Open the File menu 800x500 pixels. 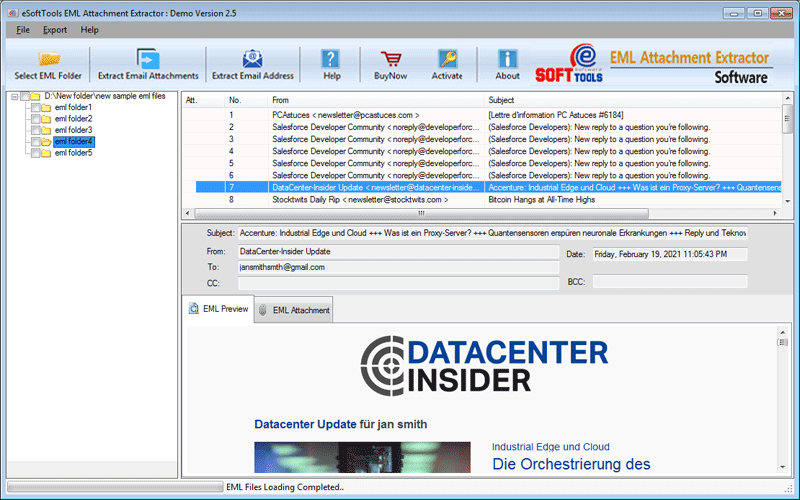pyautogui.click(x=23, y=30)
